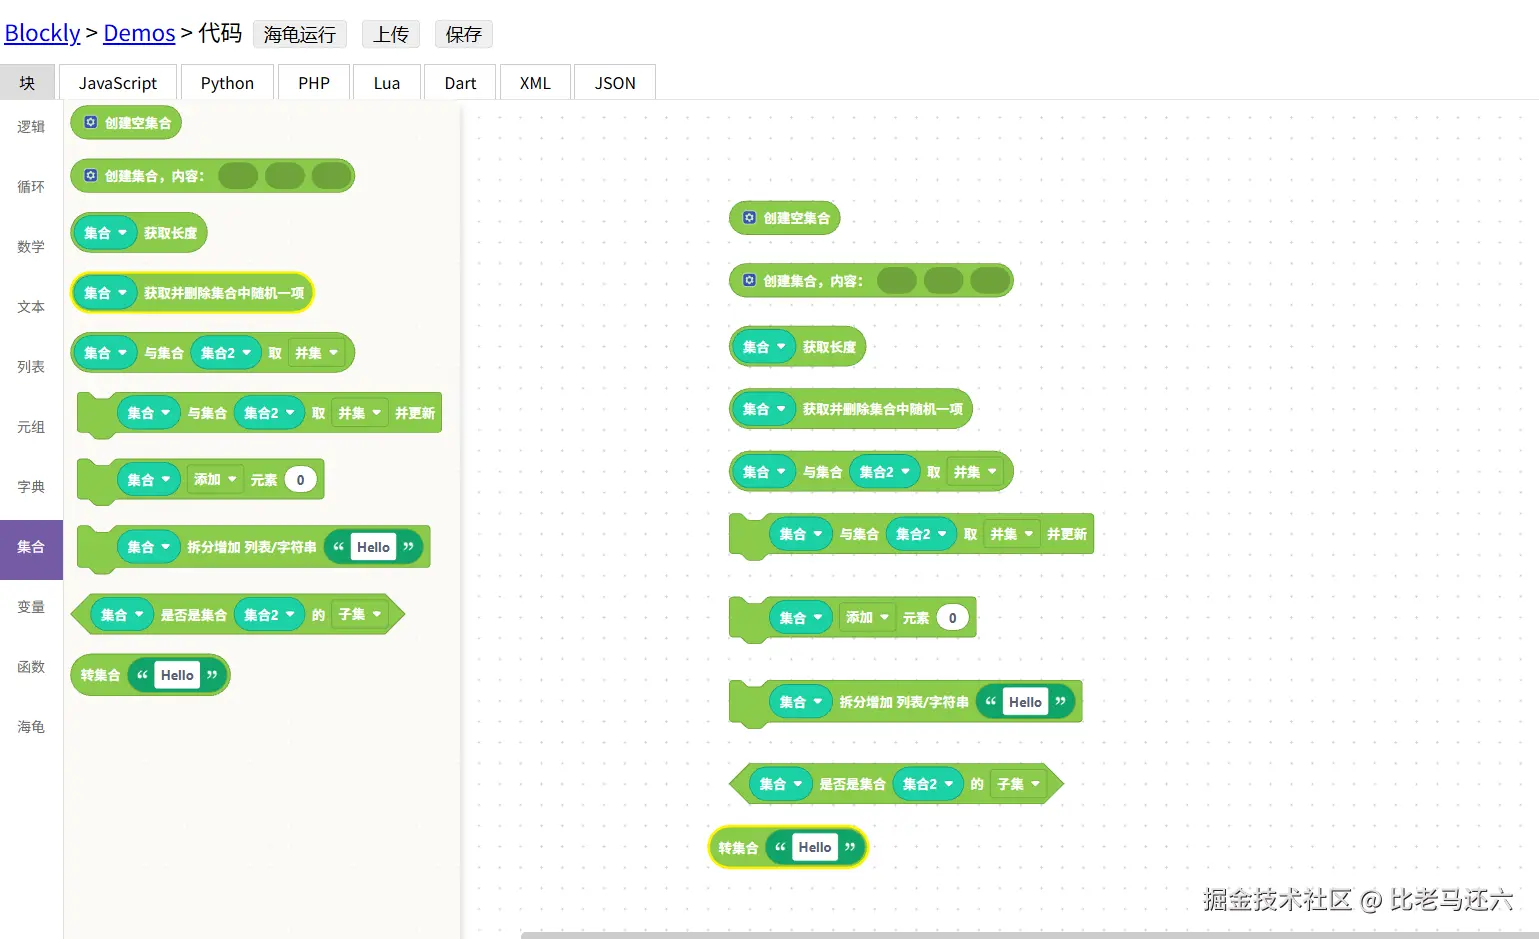Open 集合 dropdown in the flyout 拆分增加 block

tap(149, 547)
